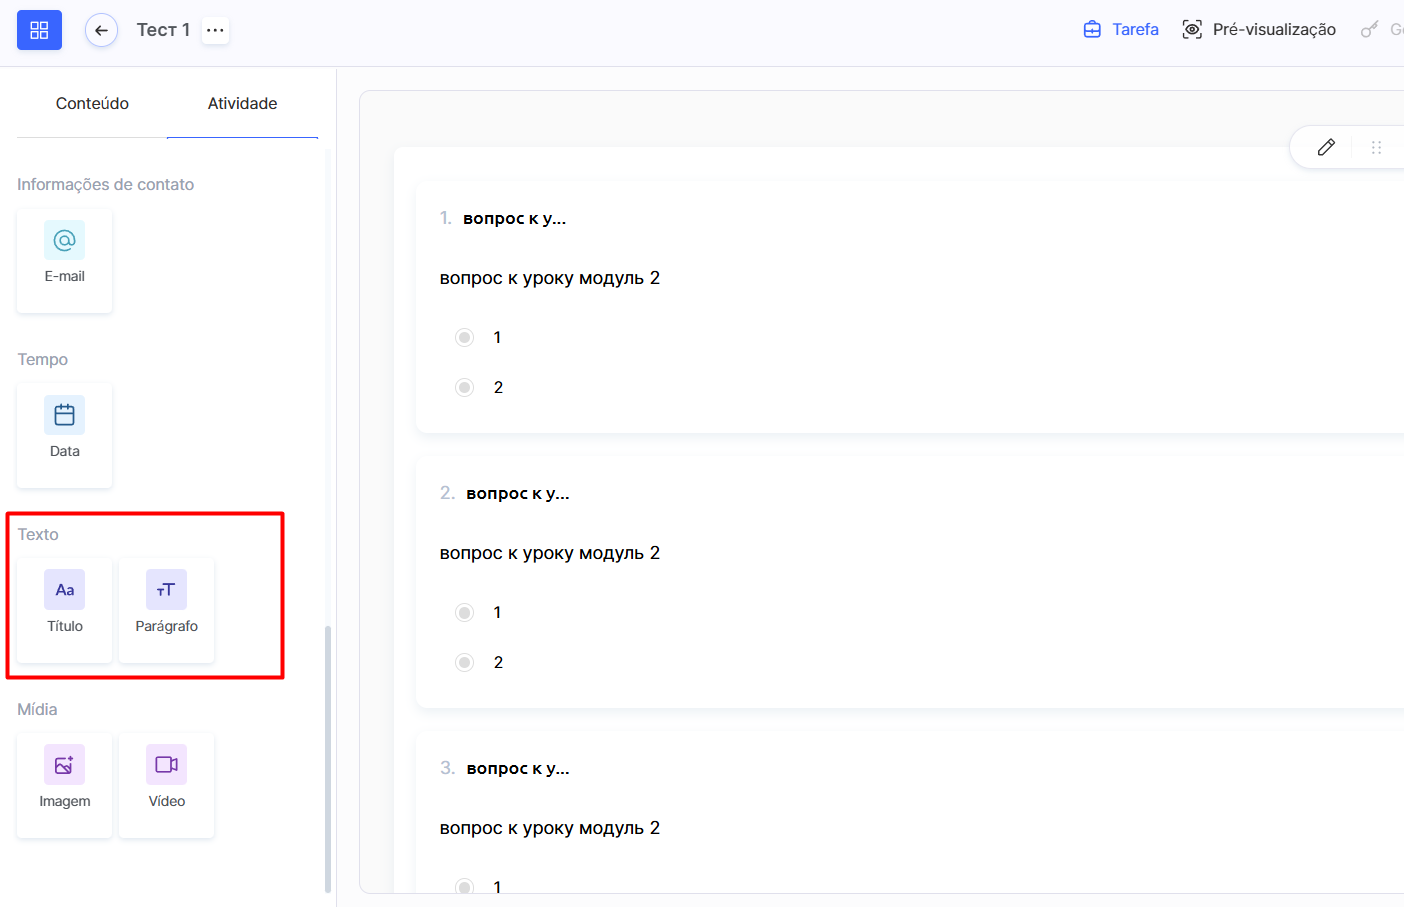Add an Imagem media element
Image resolution: width=1404 pixels, height=907 pixels.
click(x=65, y=785)
